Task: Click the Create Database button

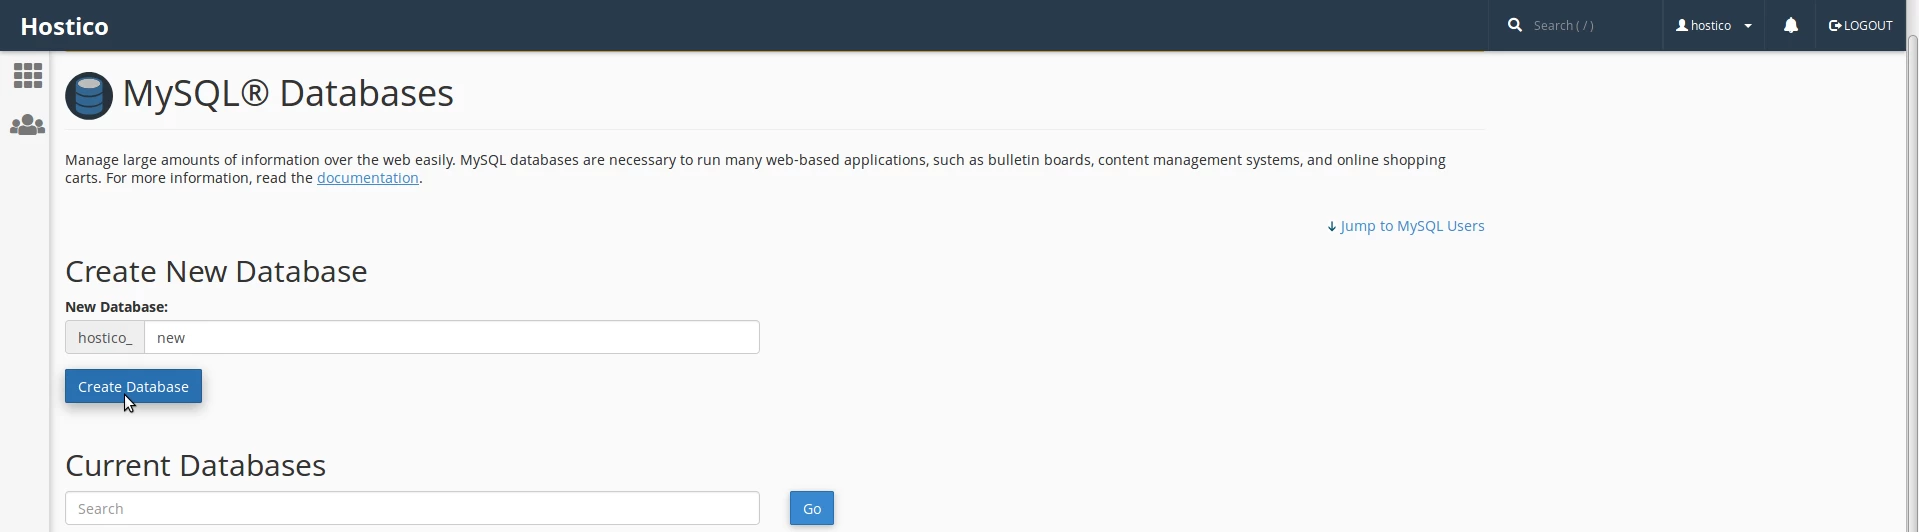Action: tap(133, 386)
